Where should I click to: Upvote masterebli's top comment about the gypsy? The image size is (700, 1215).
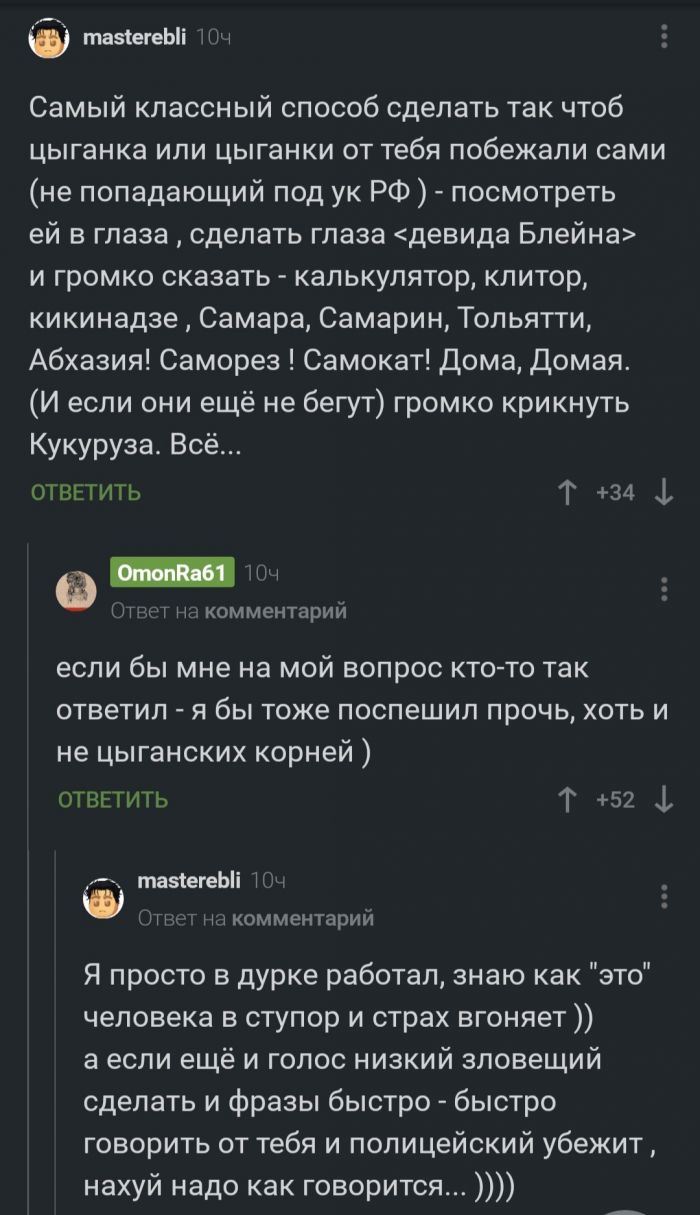(x=568, y=492)
